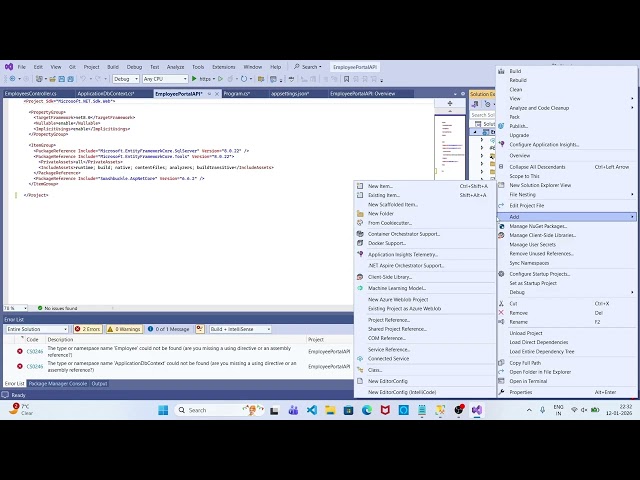Click the red Remove X icon
Screen dimensions: 640x480
point(501,313)
